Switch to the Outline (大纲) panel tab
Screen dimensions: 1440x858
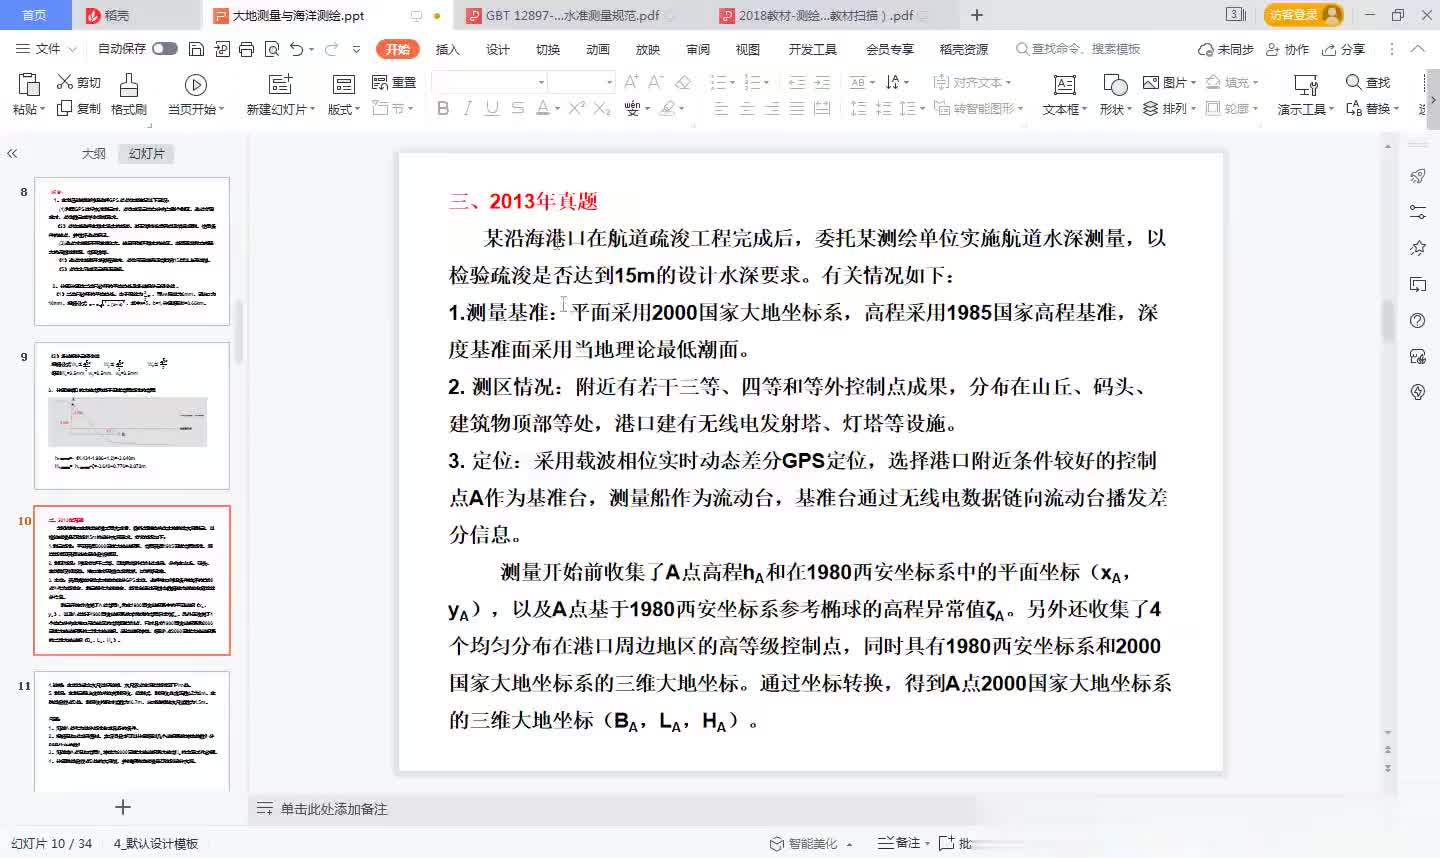pos(93,154)
